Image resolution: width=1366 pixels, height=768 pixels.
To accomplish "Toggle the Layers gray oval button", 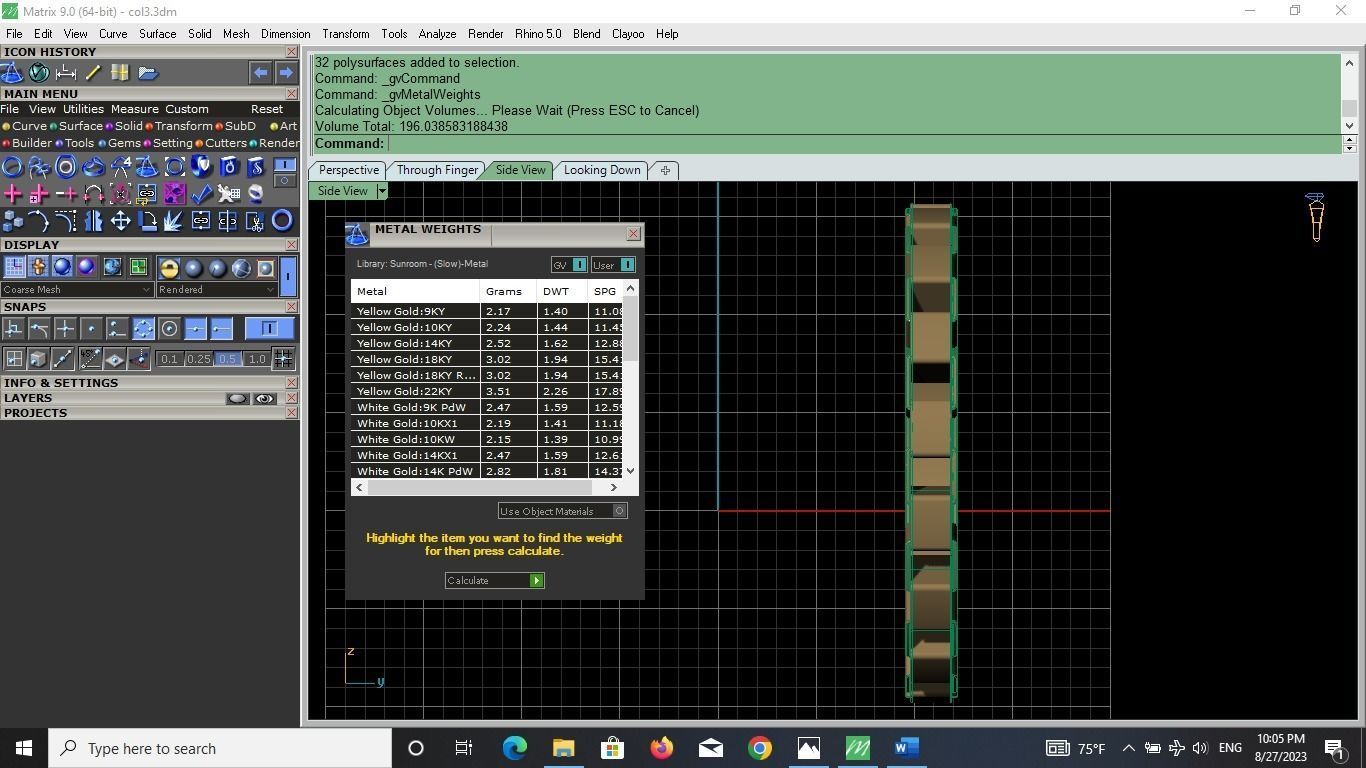I will 237,398.
